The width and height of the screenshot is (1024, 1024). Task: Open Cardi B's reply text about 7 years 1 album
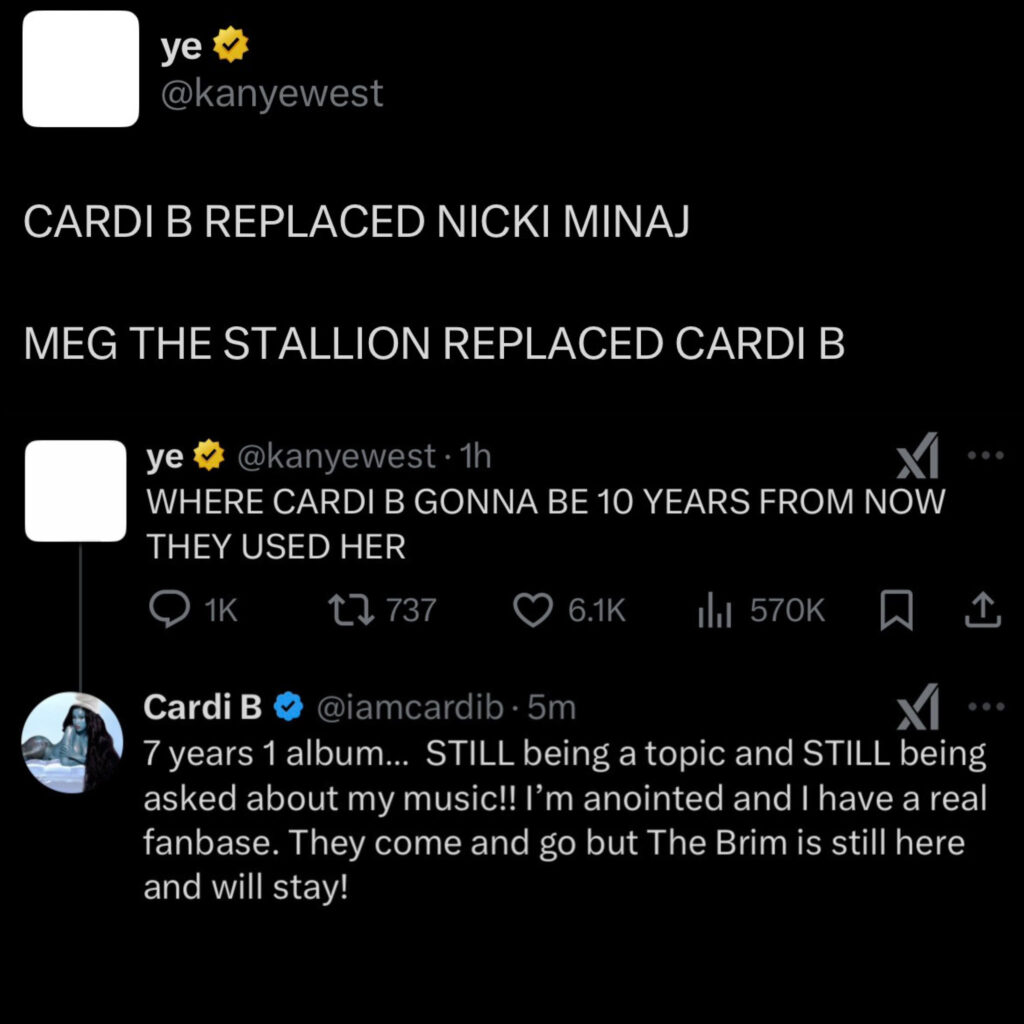[x=565, y=820]
